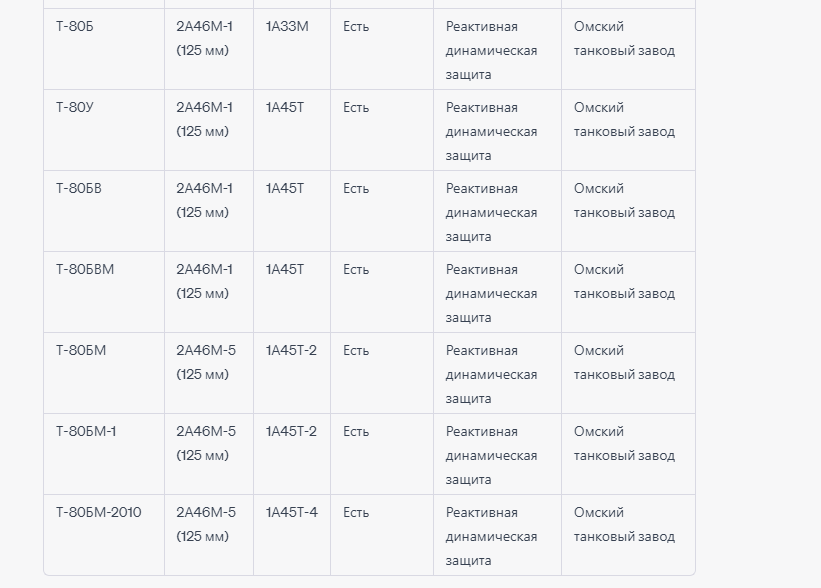Click Омский танковый завод in Т-80Б row
This screenshot has height=588, width=821.
624,38
